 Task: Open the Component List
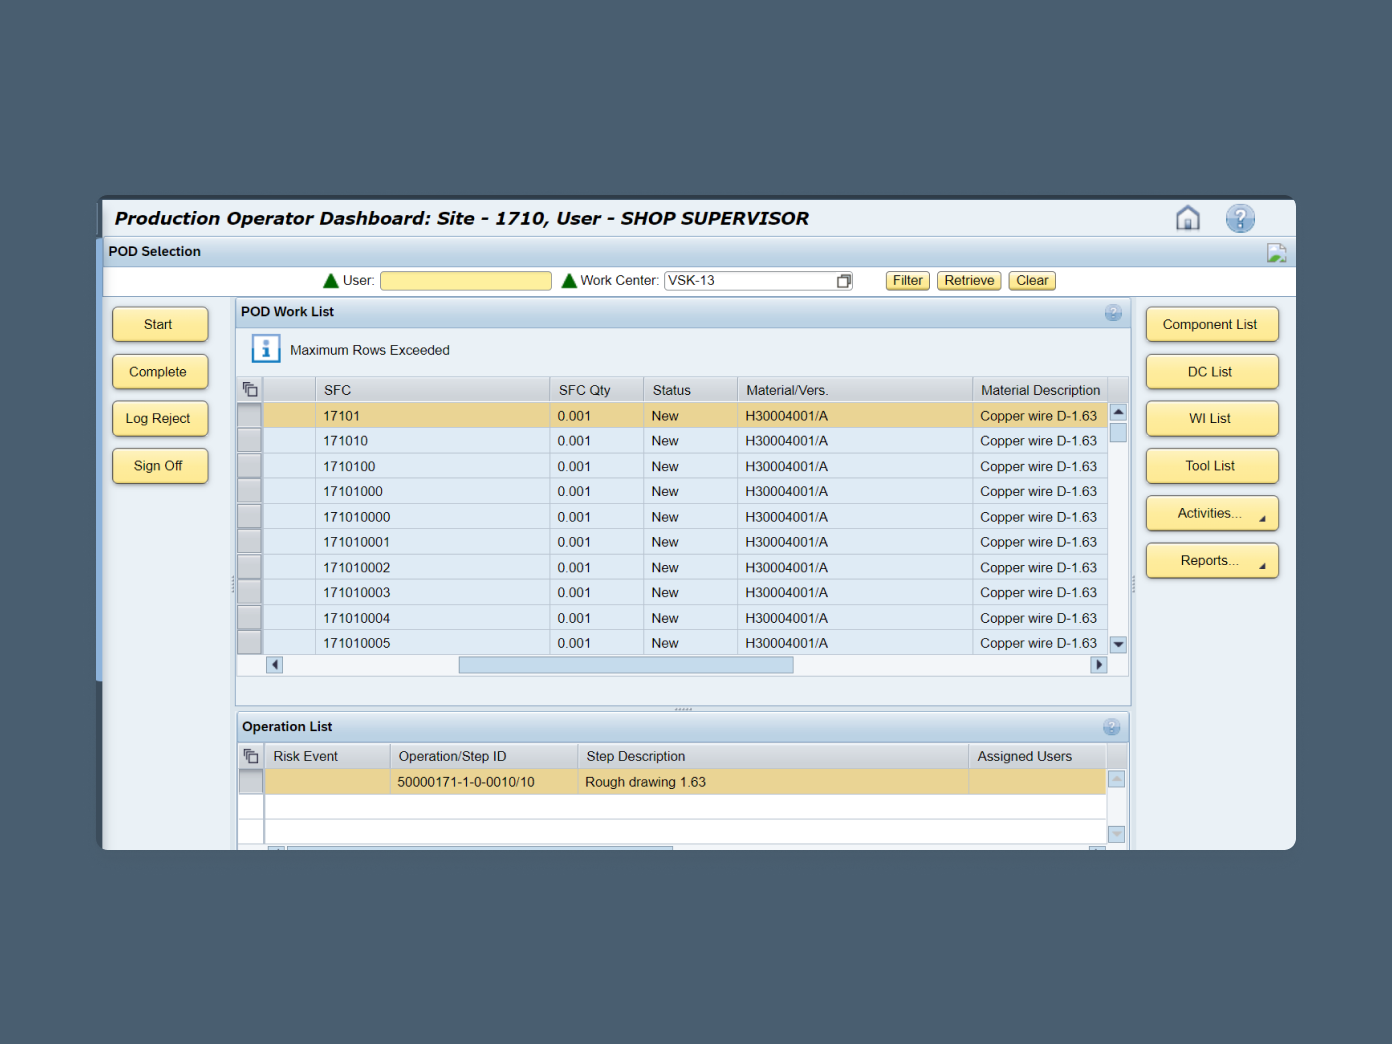click(1212, 324)
